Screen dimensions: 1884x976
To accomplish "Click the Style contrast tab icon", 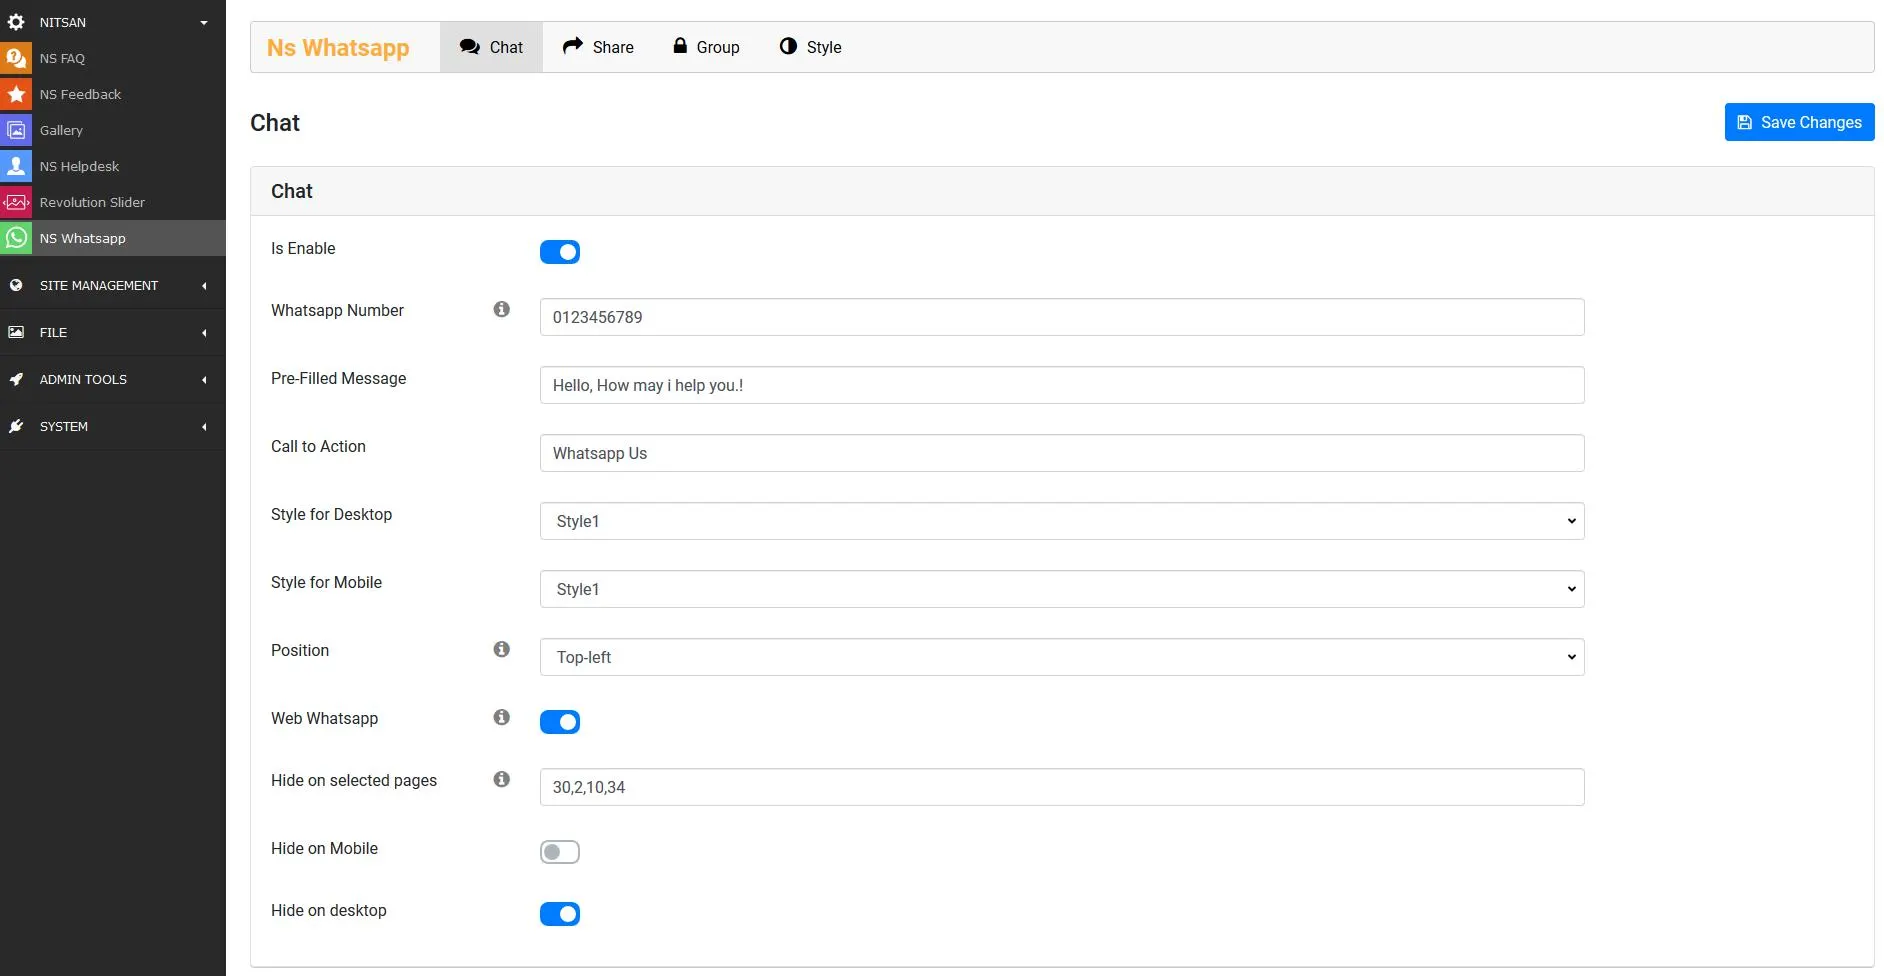I will (x=788, y=46).
